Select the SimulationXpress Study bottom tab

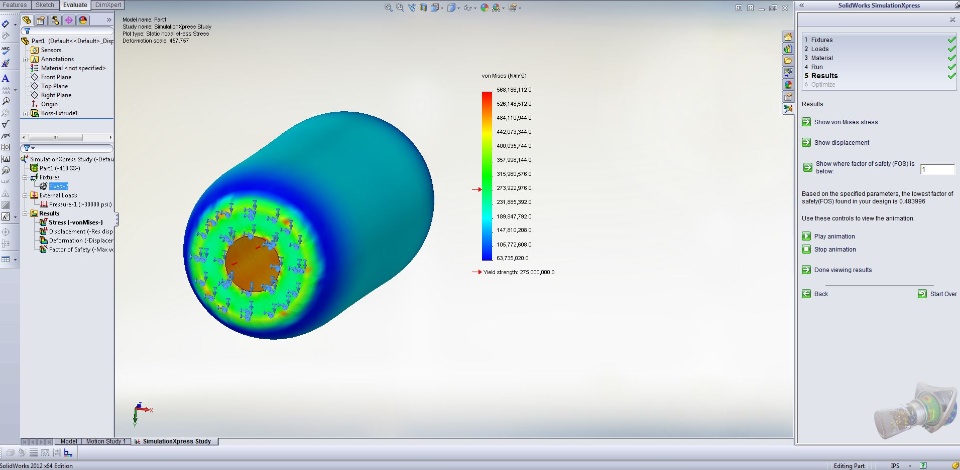tap(175, 441)
